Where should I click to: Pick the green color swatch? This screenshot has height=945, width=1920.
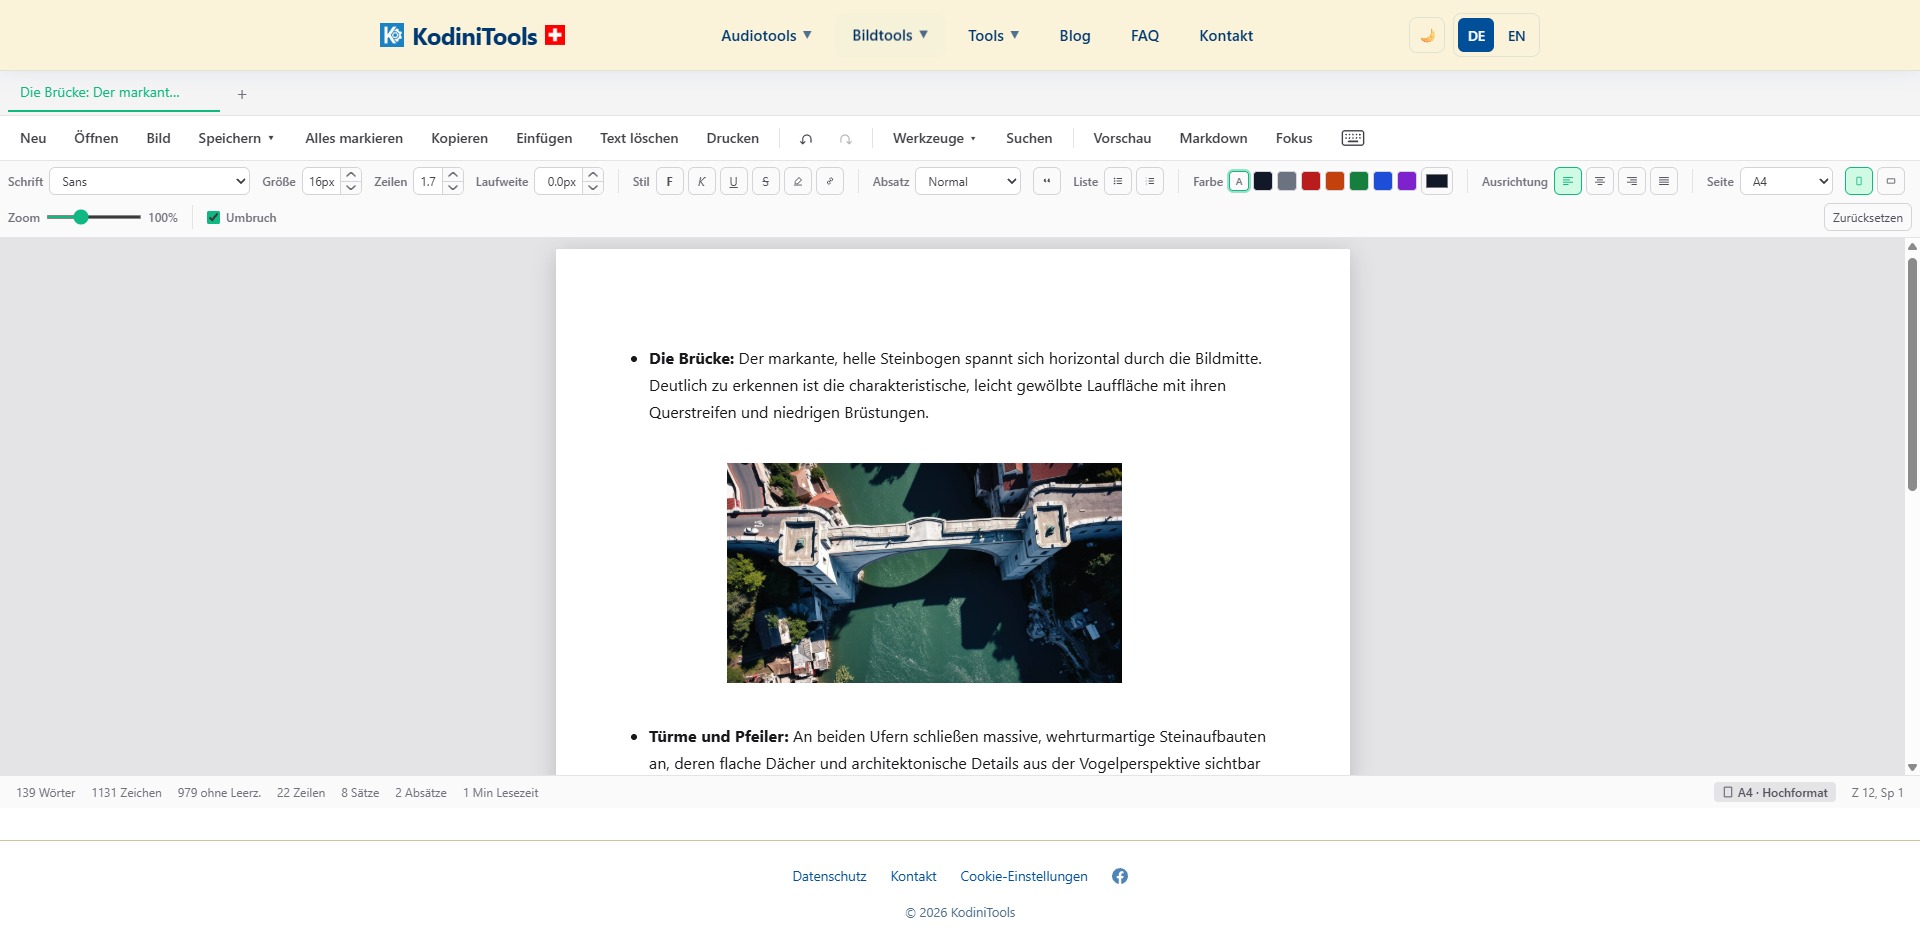coord(1359,181)
